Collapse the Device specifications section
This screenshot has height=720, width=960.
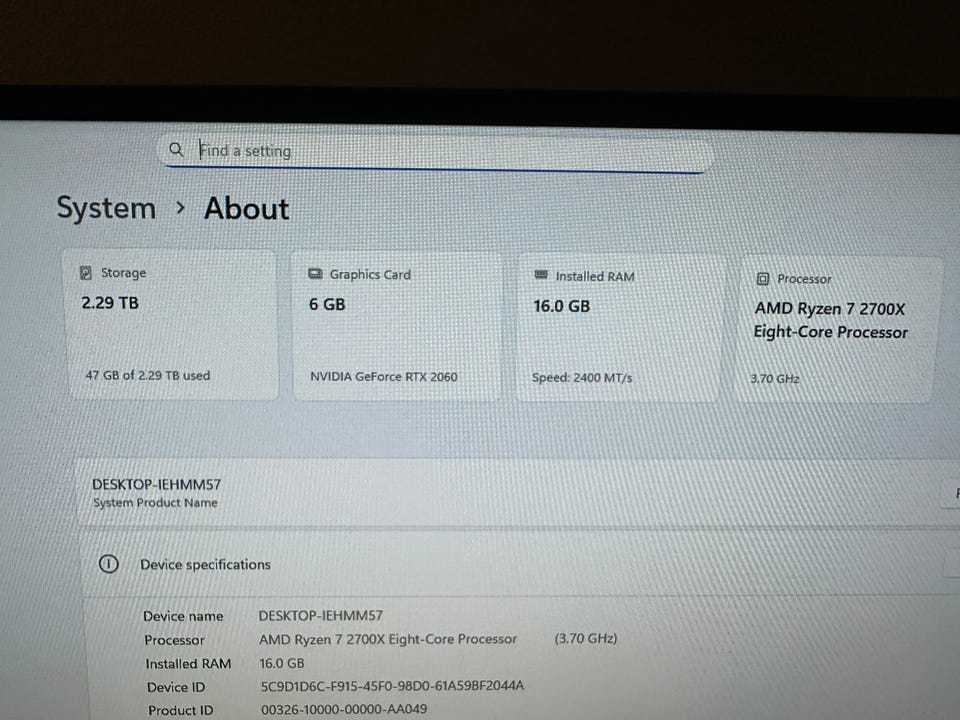pyautogui.click(x=520, y=564)
